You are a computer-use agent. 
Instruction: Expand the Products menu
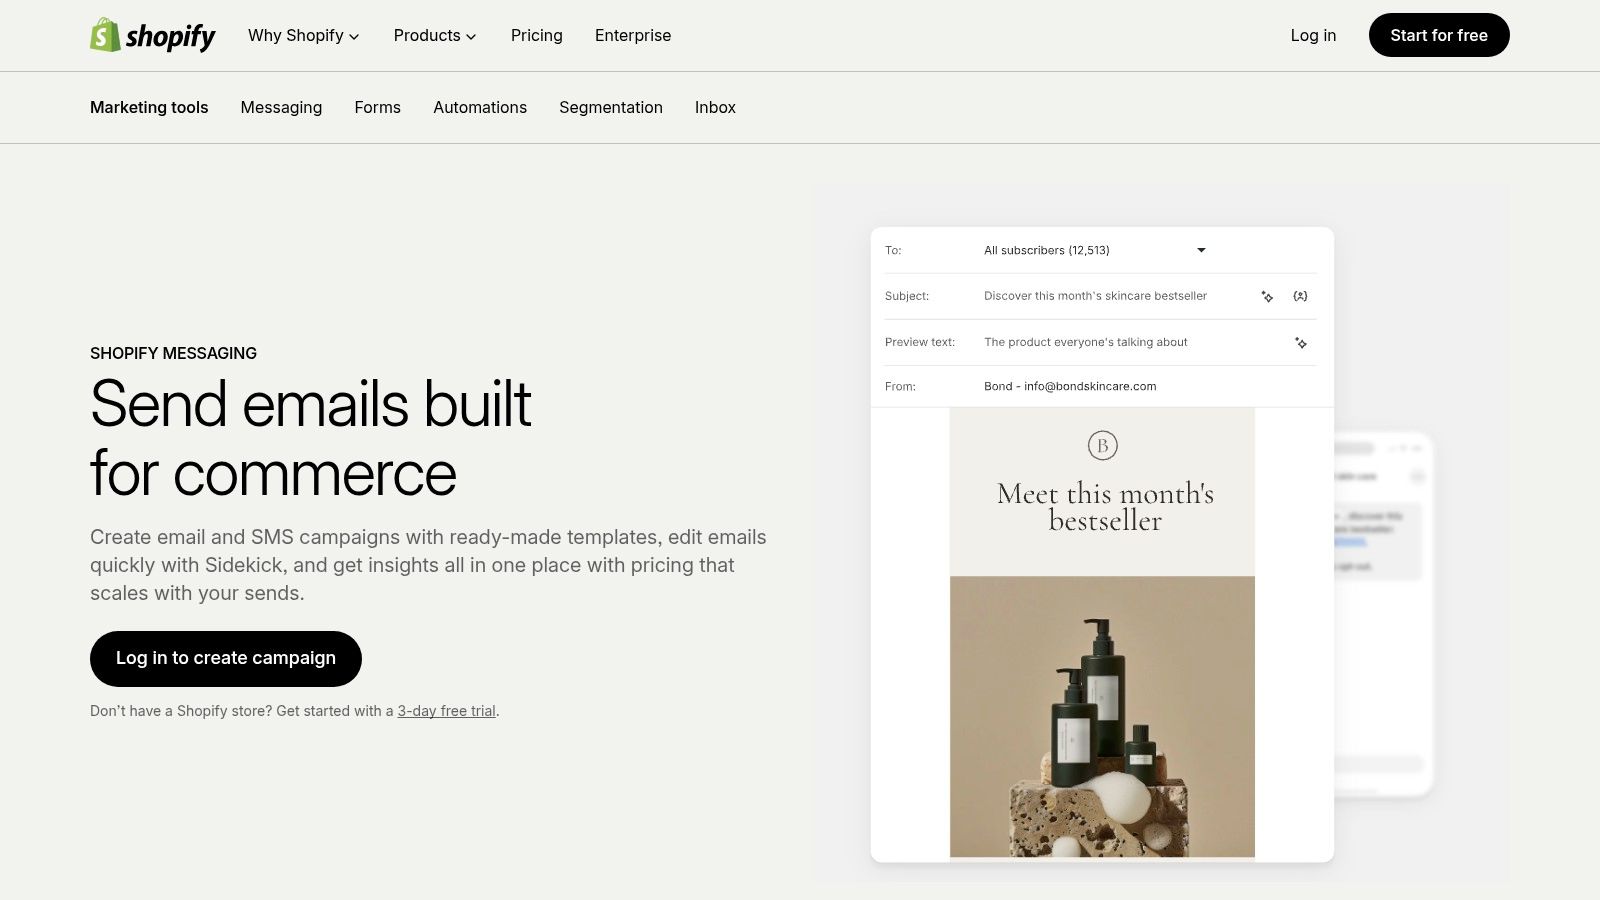point(435,35)
